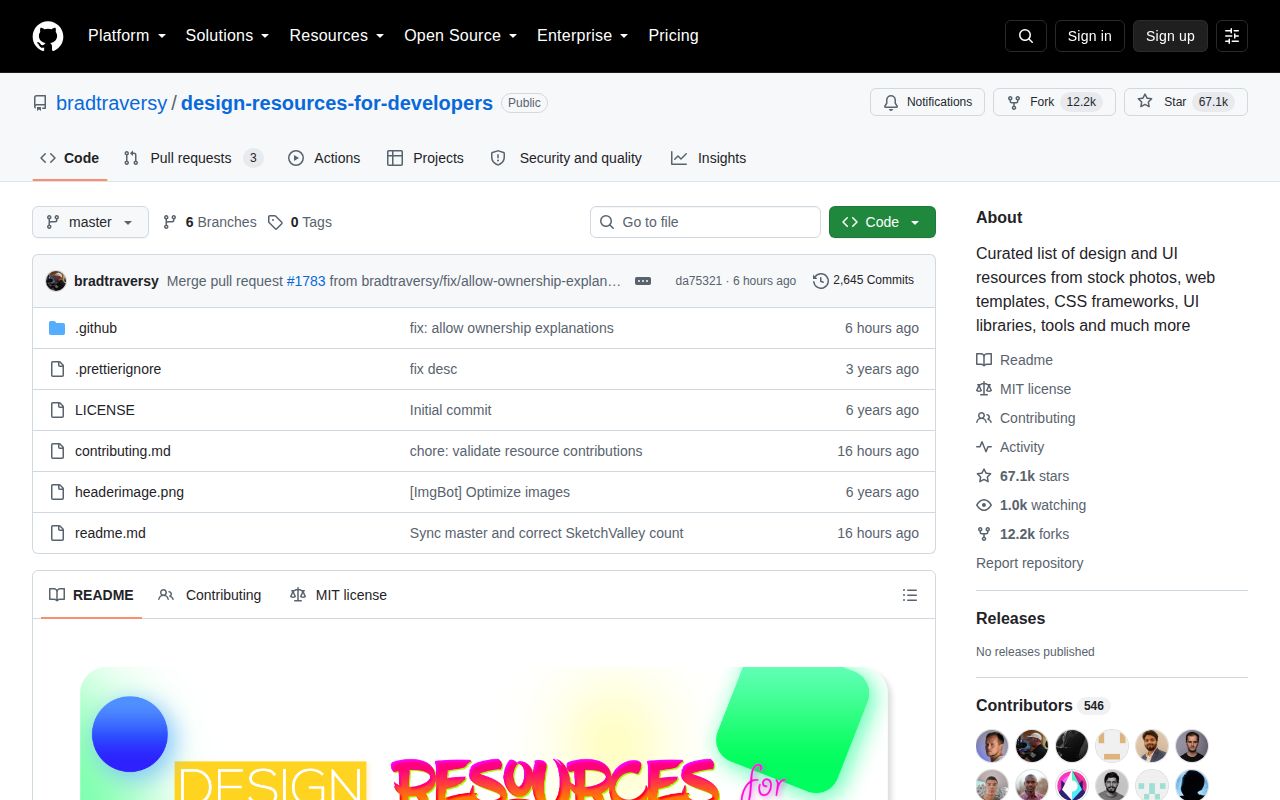The image size is (1280, 800).
Task: Click the commit details ellipsis icon
Action: tap(643, 281)
